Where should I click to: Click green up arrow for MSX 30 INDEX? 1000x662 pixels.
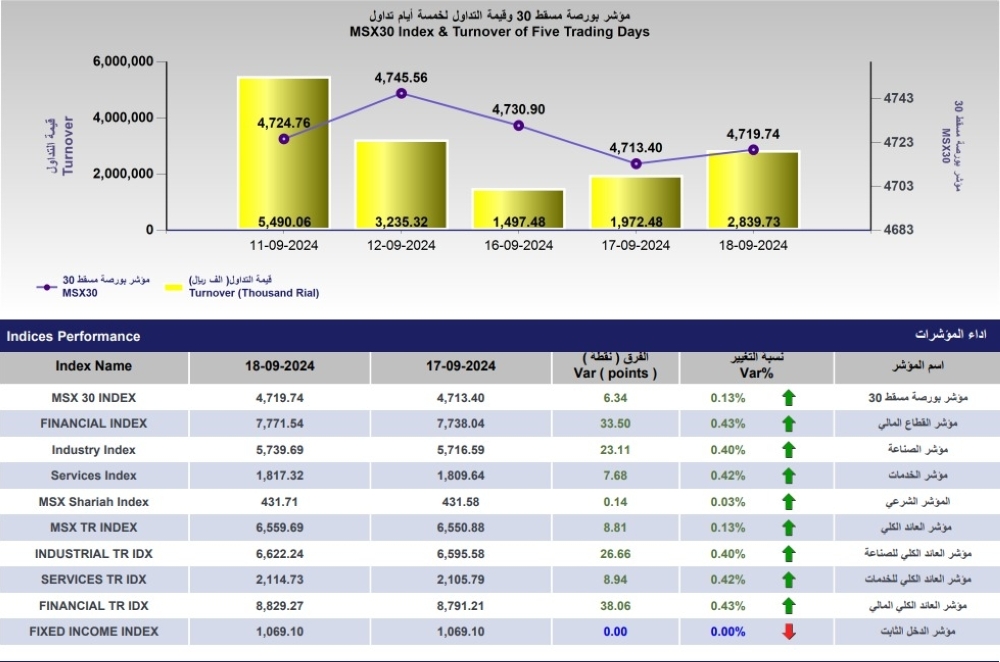pos(788,398)
